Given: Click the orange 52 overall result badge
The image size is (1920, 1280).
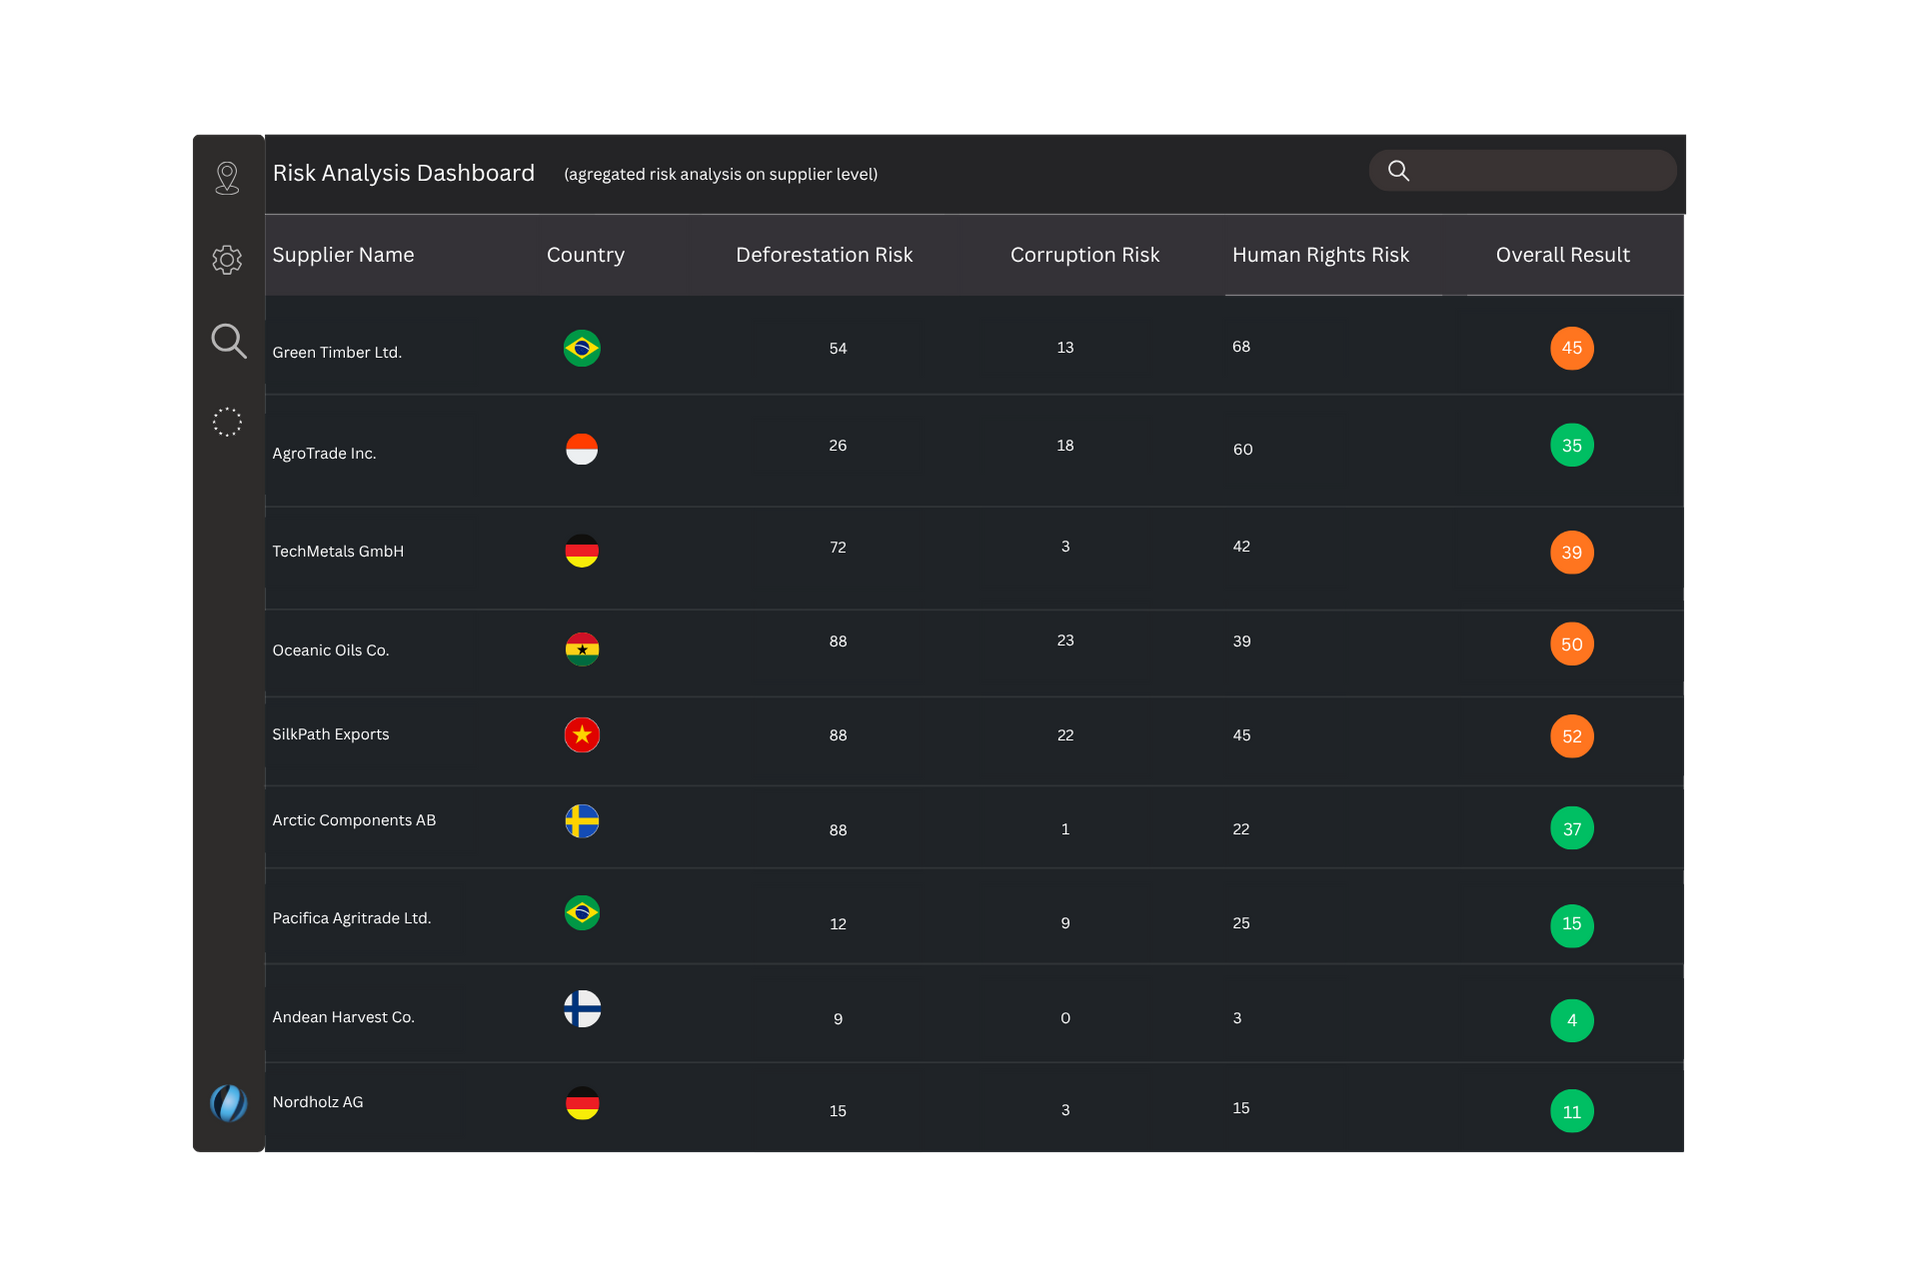Looking at the screenshot, I should pyautogui.click(x=1571, y=737).
